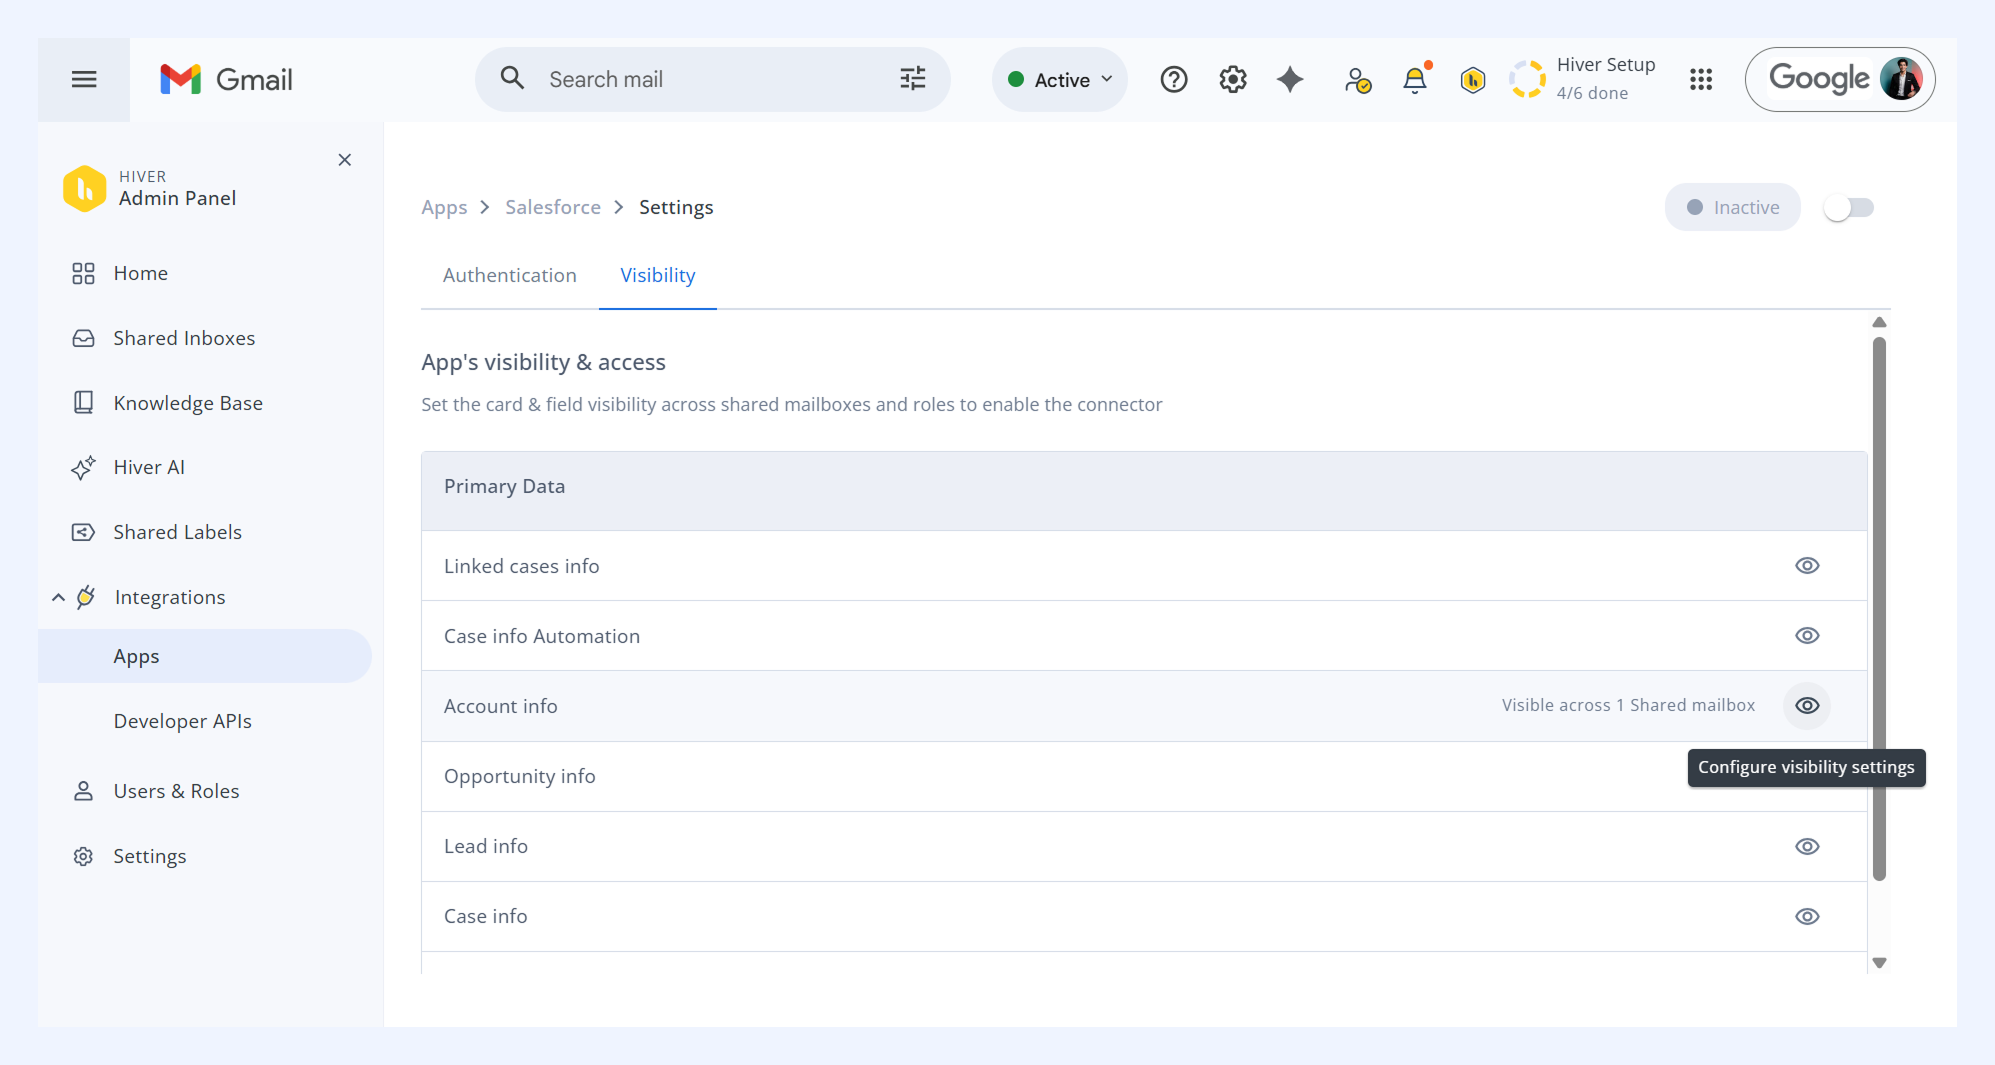
Task: Click the Opportunity info row label
Action: 520,776
